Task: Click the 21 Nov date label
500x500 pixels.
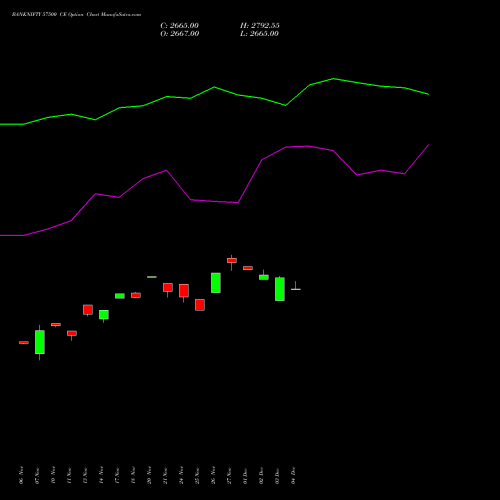Action: pyautogui.click(x=166, y=475)
